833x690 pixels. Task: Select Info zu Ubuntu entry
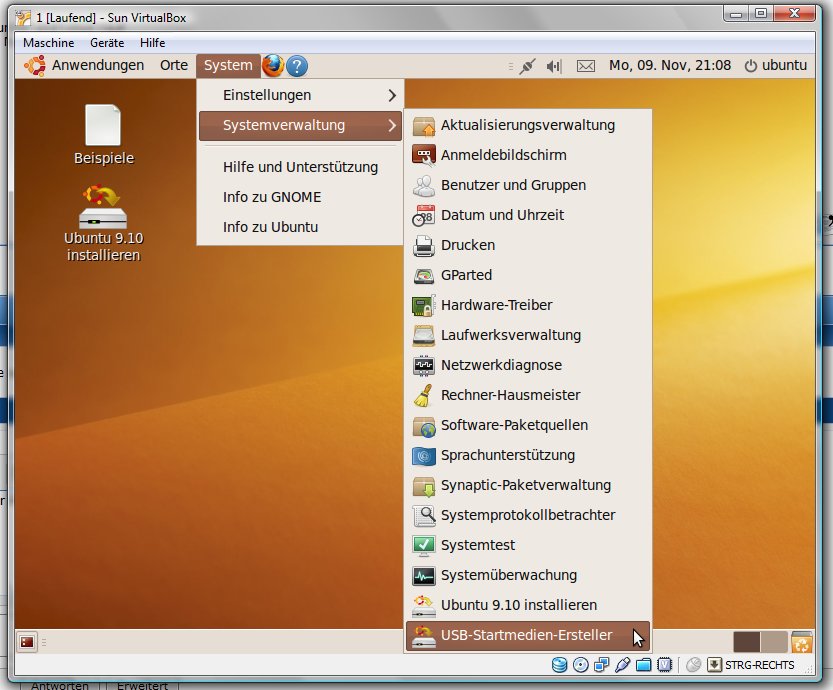click(300, 227)
